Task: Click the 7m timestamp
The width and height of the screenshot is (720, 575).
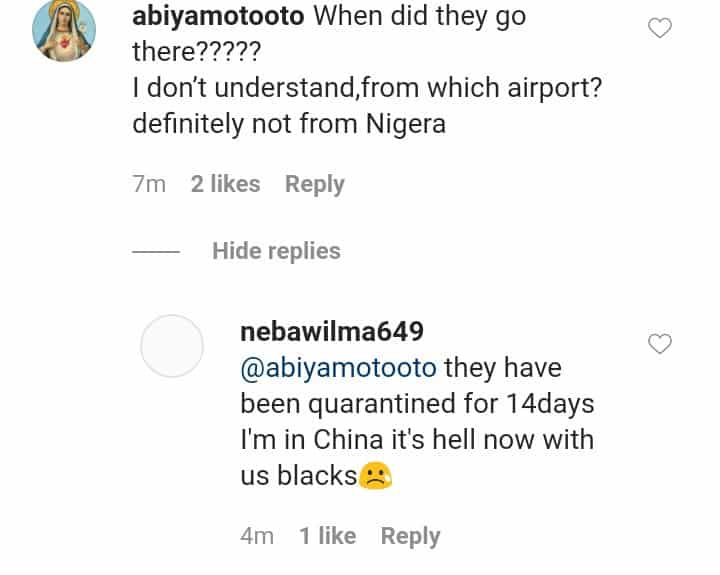Action: (x=148, y=184)
